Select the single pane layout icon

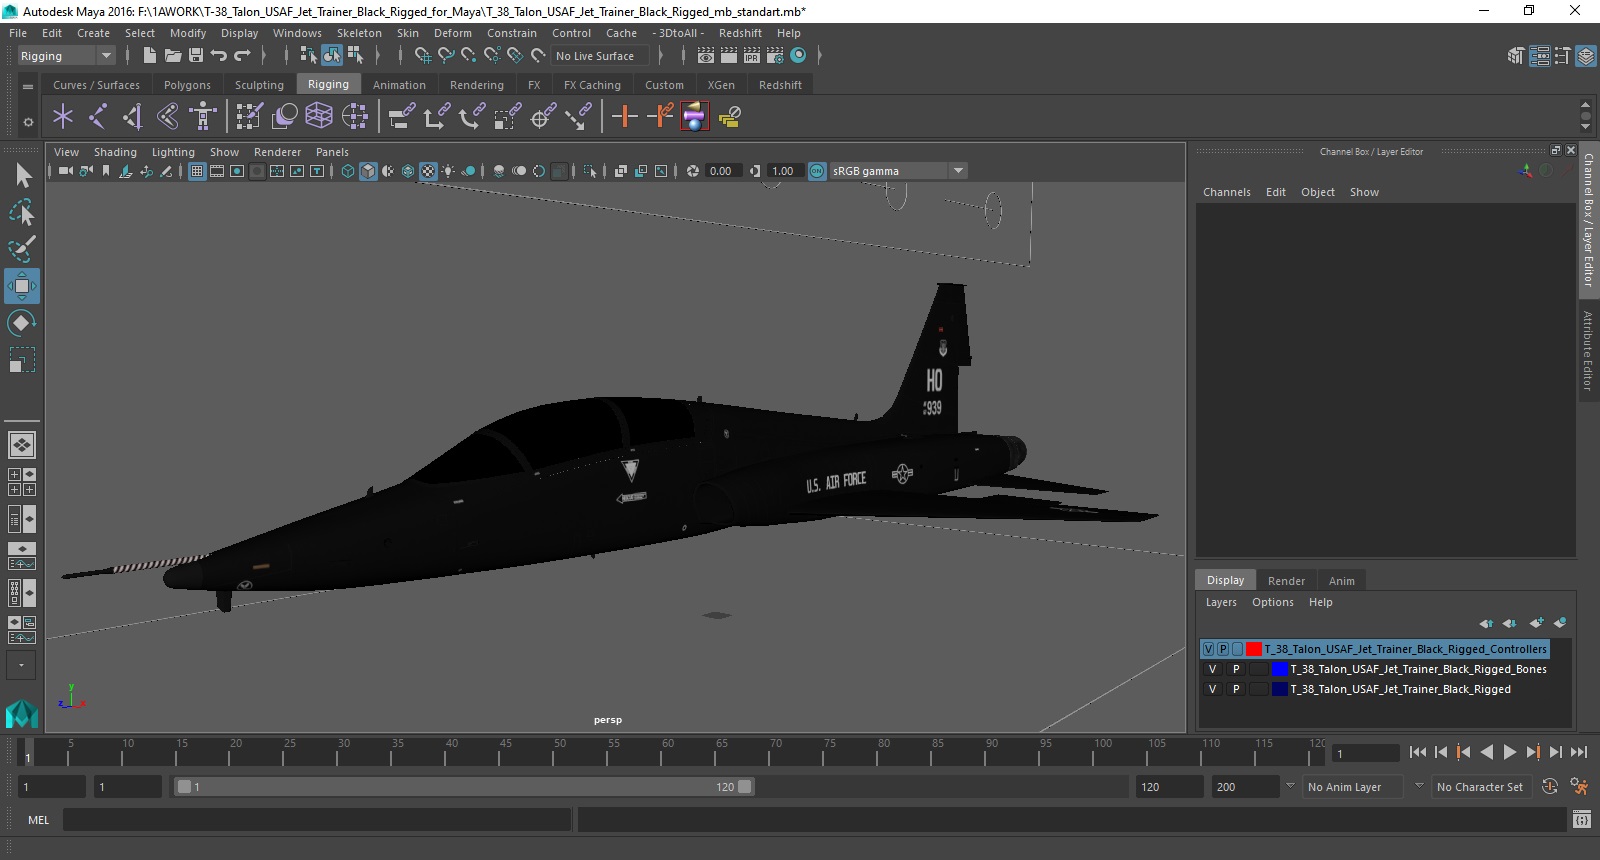pos(22,444)
